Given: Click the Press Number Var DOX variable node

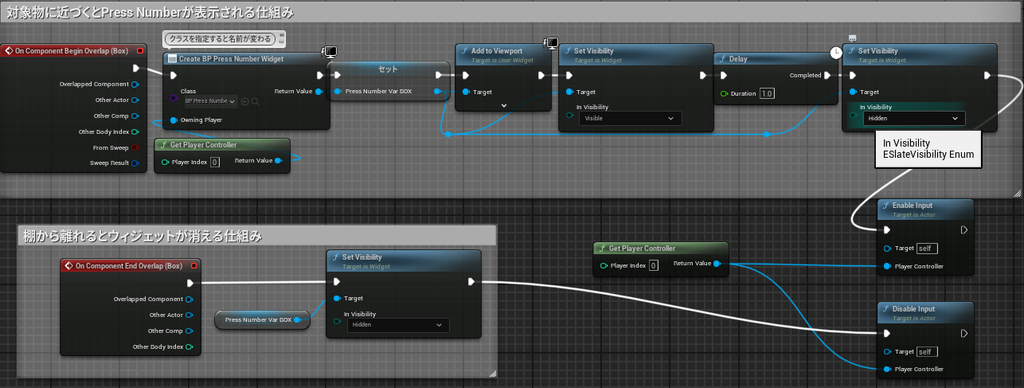Looking at the screenshot, I should coord(262,319).
